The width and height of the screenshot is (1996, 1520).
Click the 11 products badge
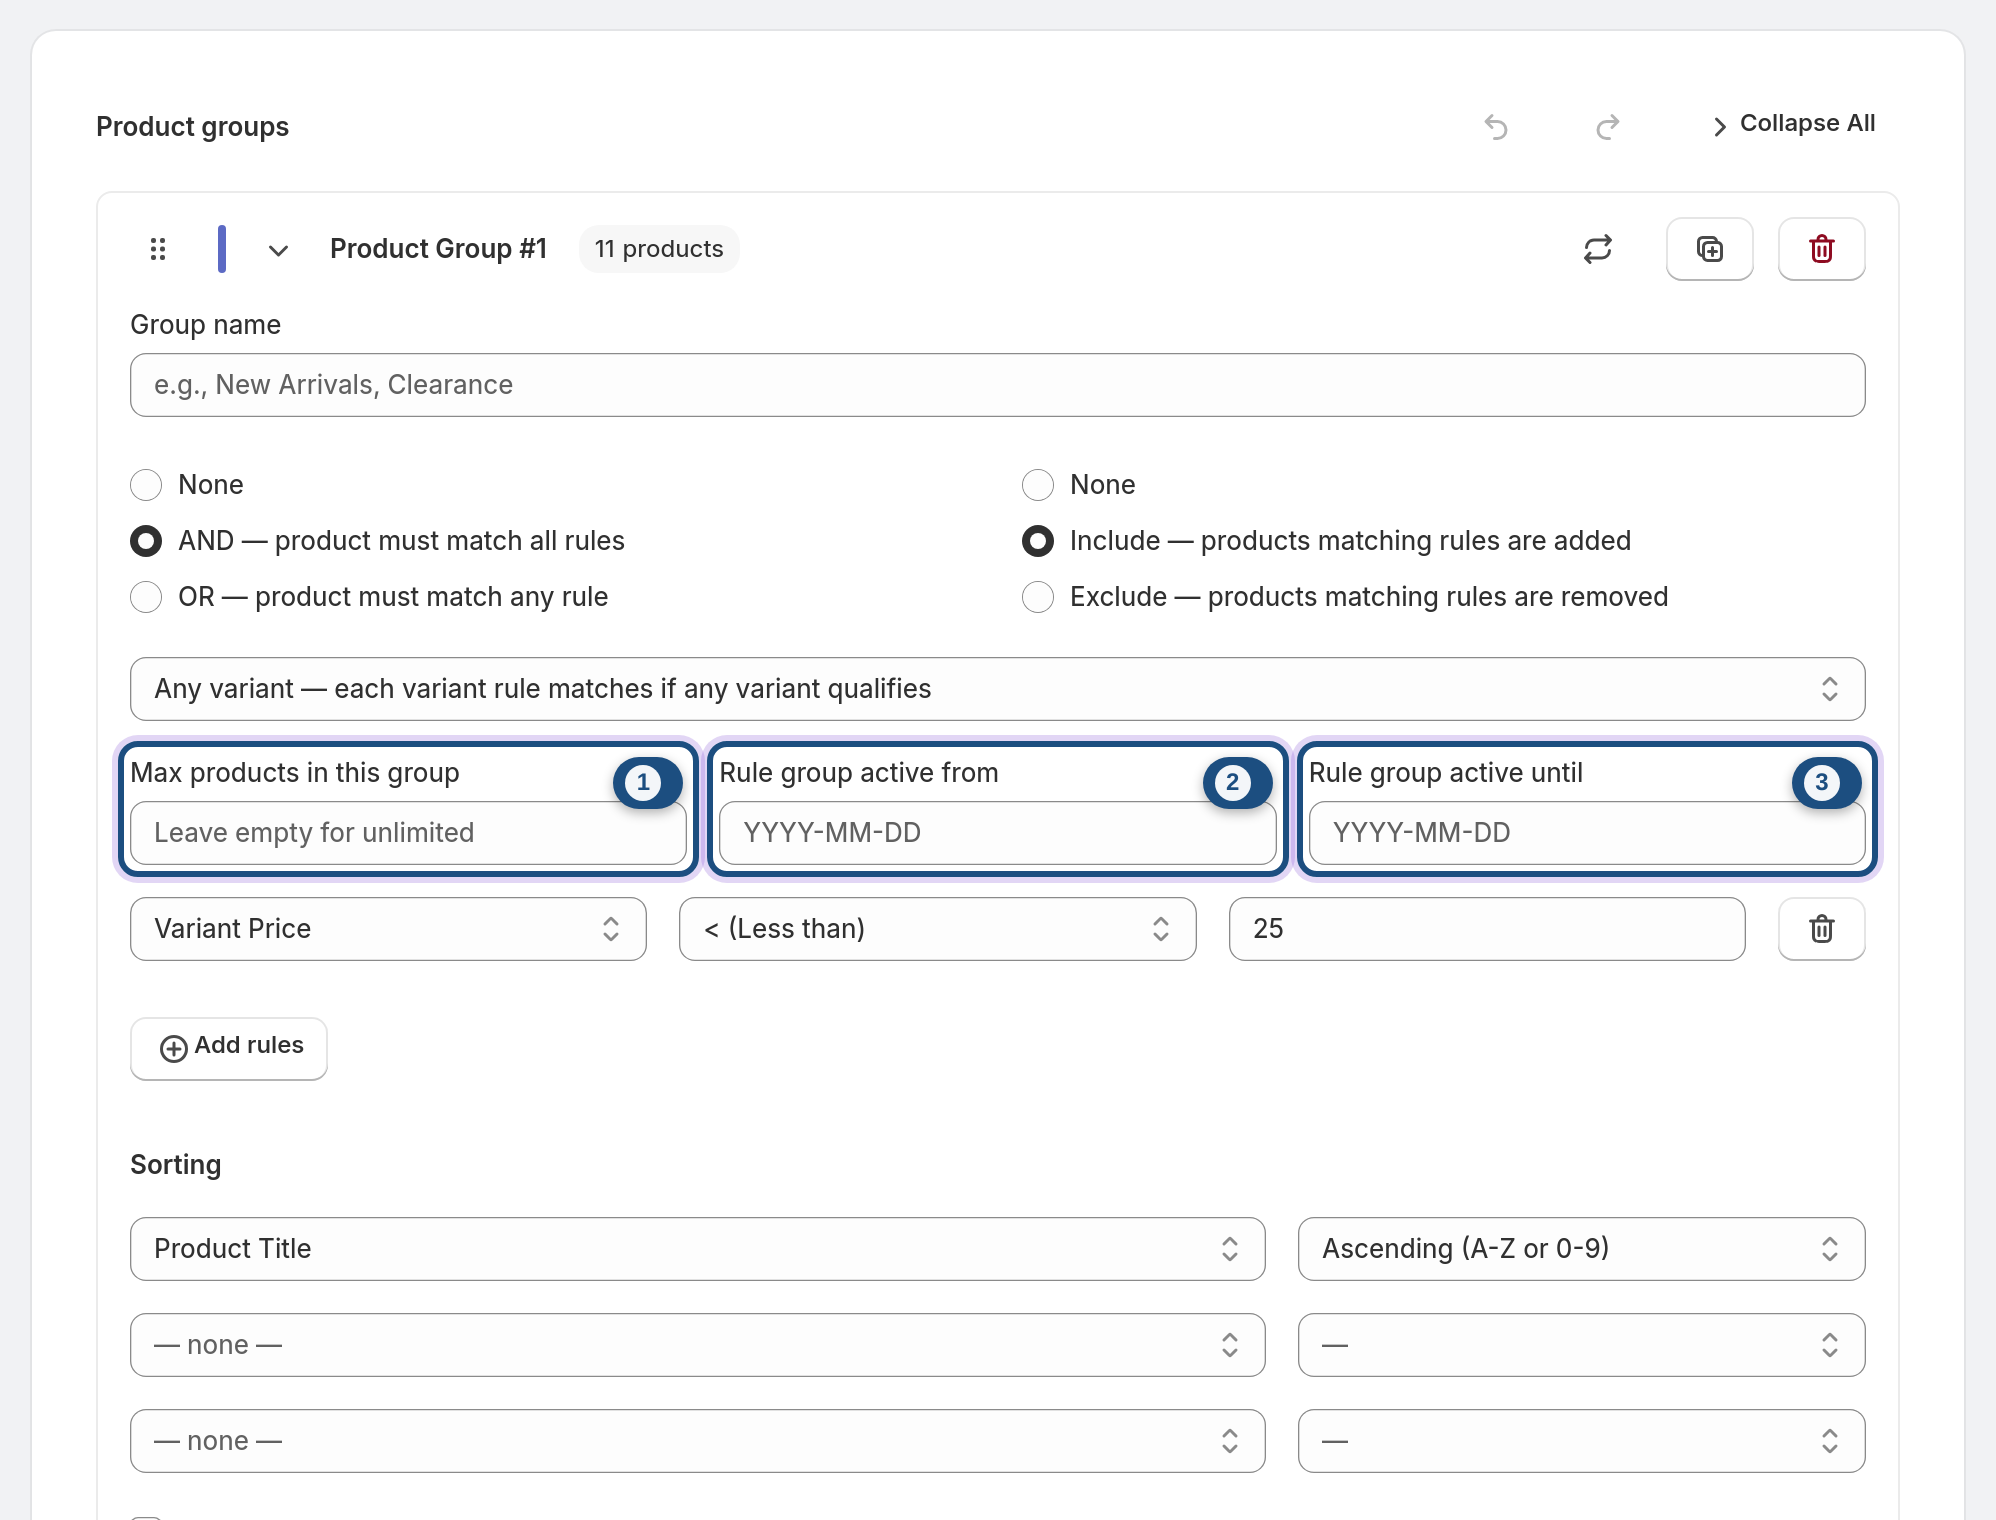coord(659,249)
